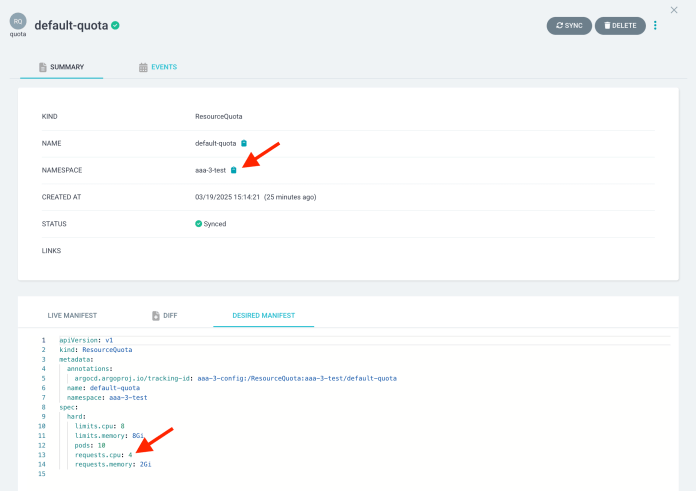Screen dimensions: 696x491
Task: Click the calendar icon on EVENTS tab
Action: (x=143, y=67)
